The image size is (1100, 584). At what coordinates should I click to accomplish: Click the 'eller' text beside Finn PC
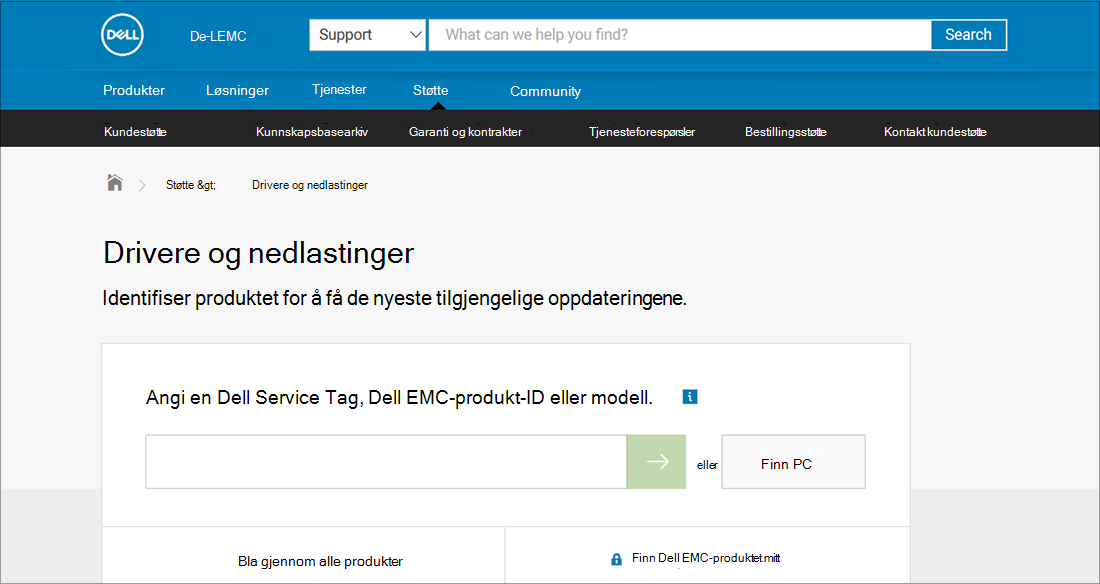[707, 465]
